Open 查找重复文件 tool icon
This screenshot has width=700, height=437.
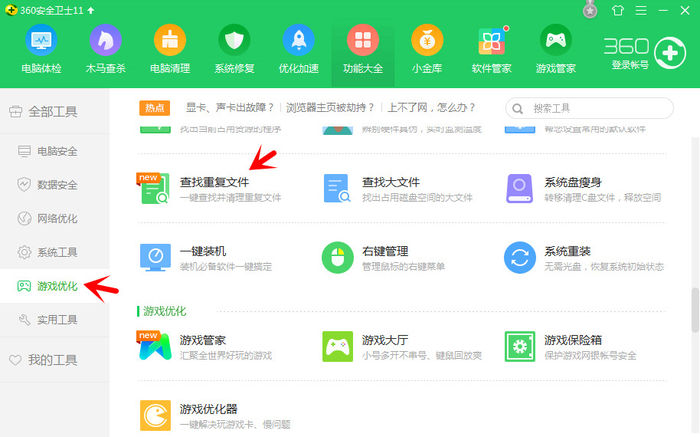click(153, 188)
